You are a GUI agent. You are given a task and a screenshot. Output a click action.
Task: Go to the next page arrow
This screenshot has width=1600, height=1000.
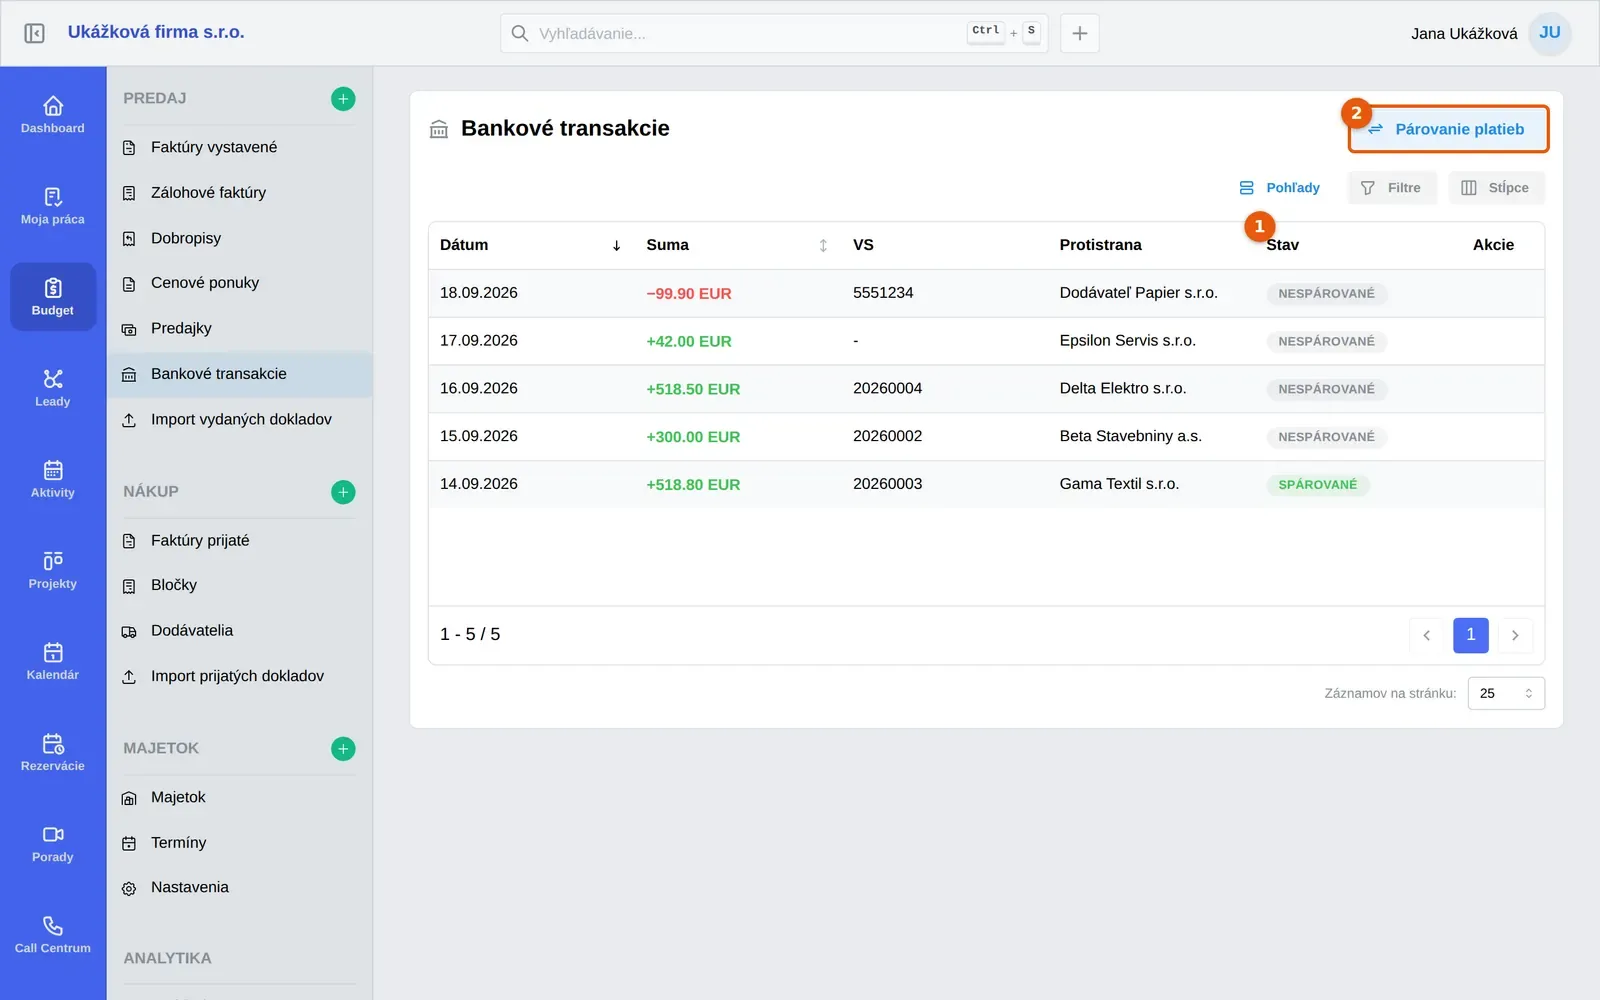pos(1515,635)
